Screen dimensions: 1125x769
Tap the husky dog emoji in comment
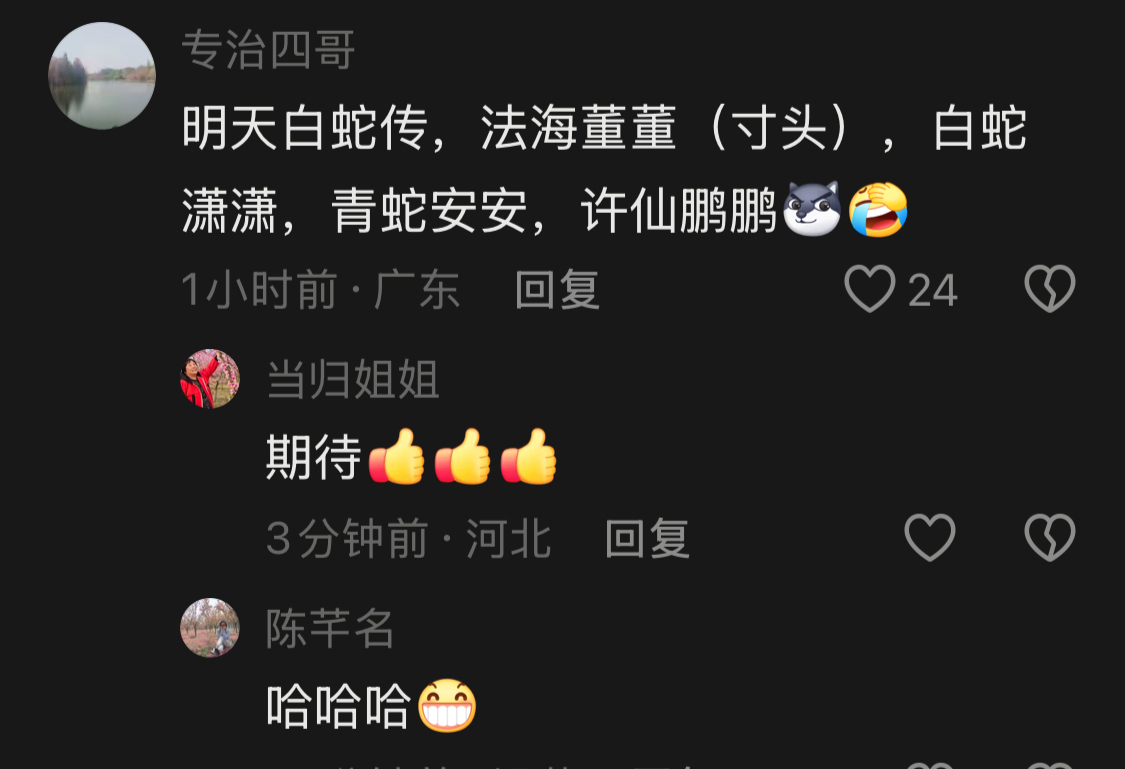tap(811, 209)
